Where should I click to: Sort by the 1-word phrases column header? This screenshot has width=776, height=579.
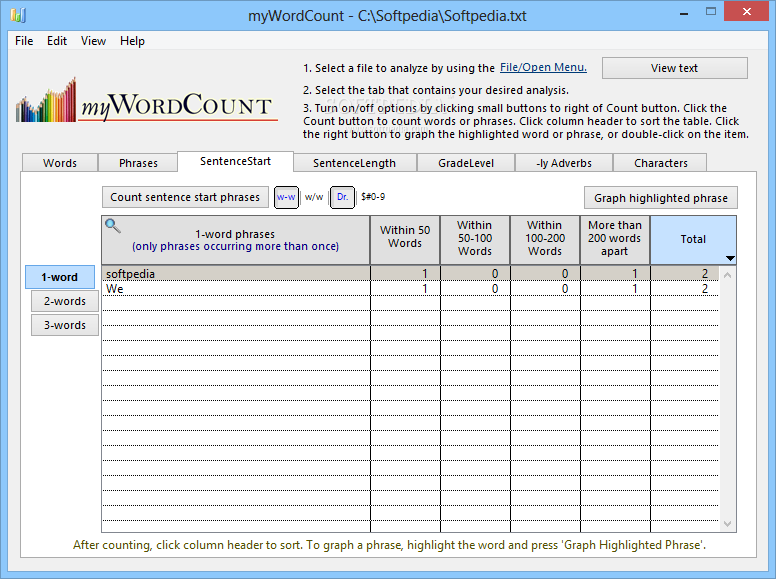[236, 240]
